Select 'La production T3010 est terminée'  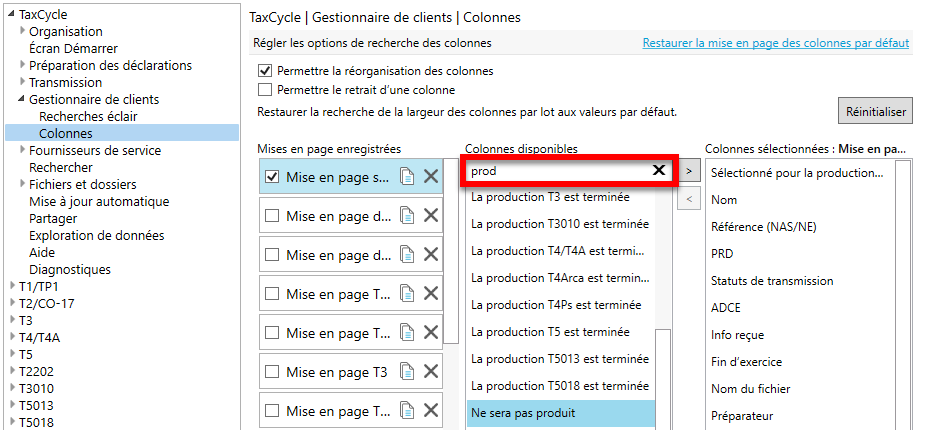(560, 224)
